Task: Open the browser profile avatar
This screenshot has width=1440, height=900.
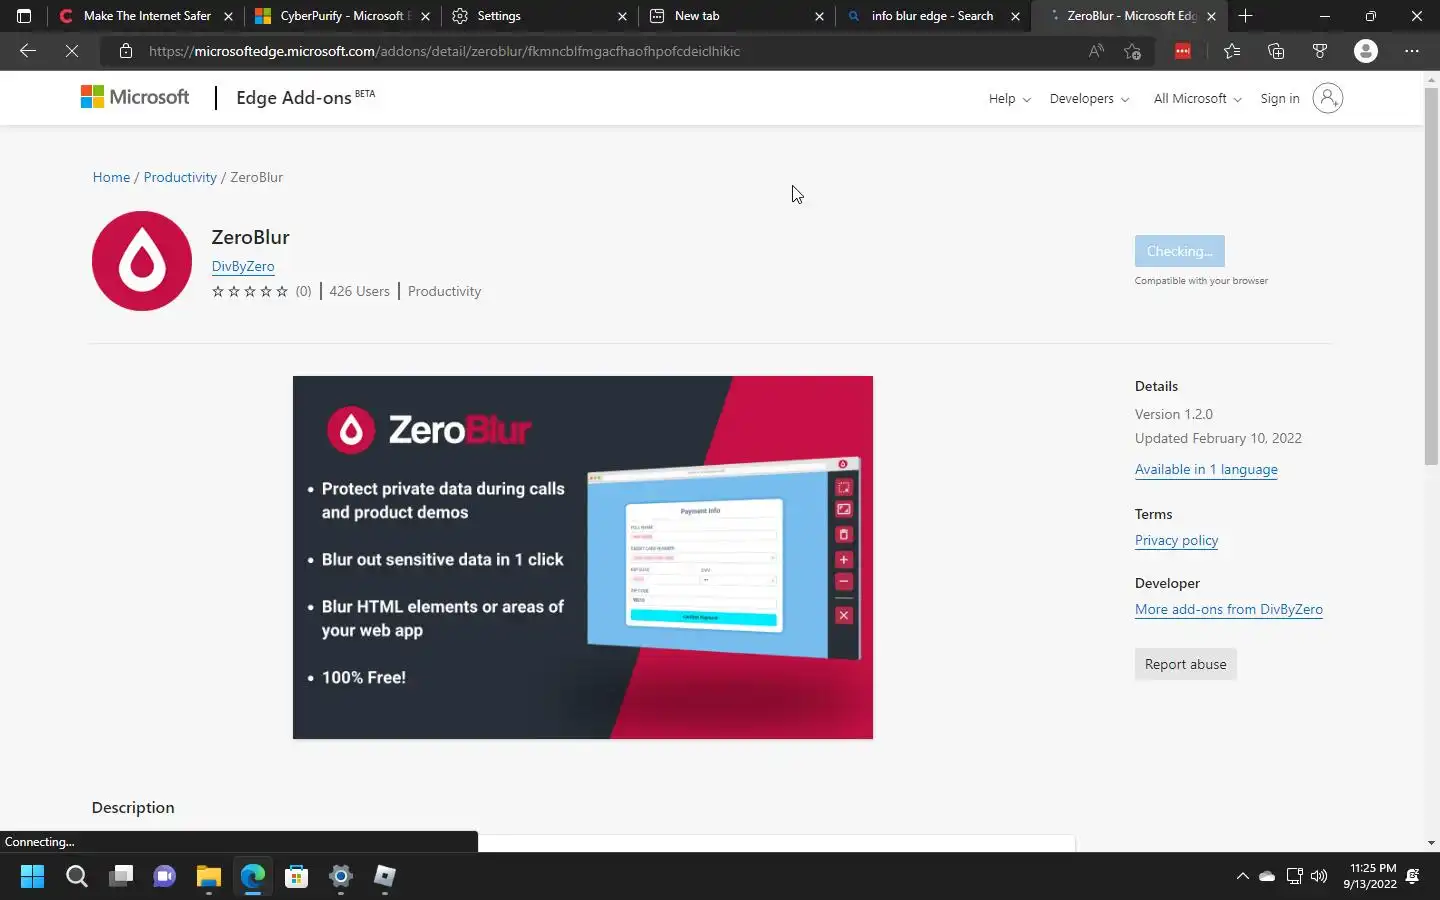Action: pos(1366,51)
